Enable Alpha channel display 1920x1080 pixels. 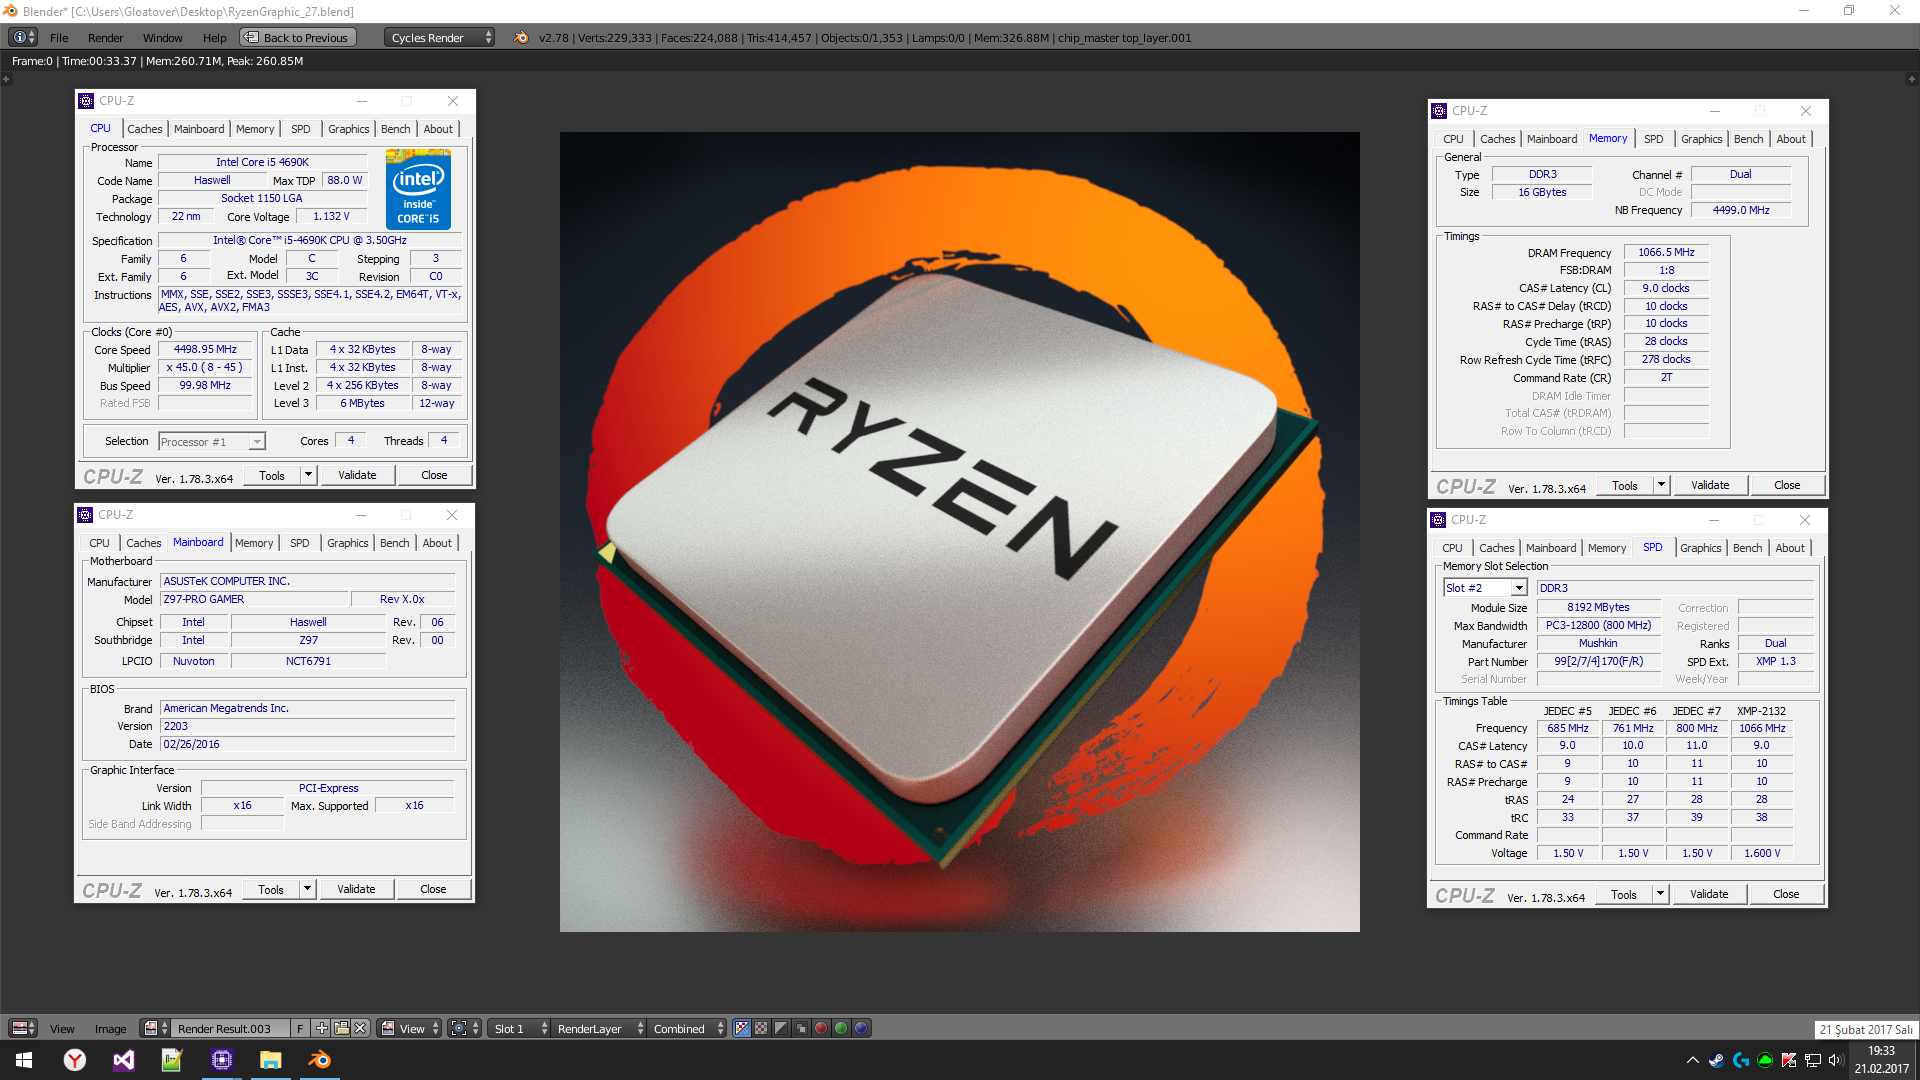point(781,1028)
